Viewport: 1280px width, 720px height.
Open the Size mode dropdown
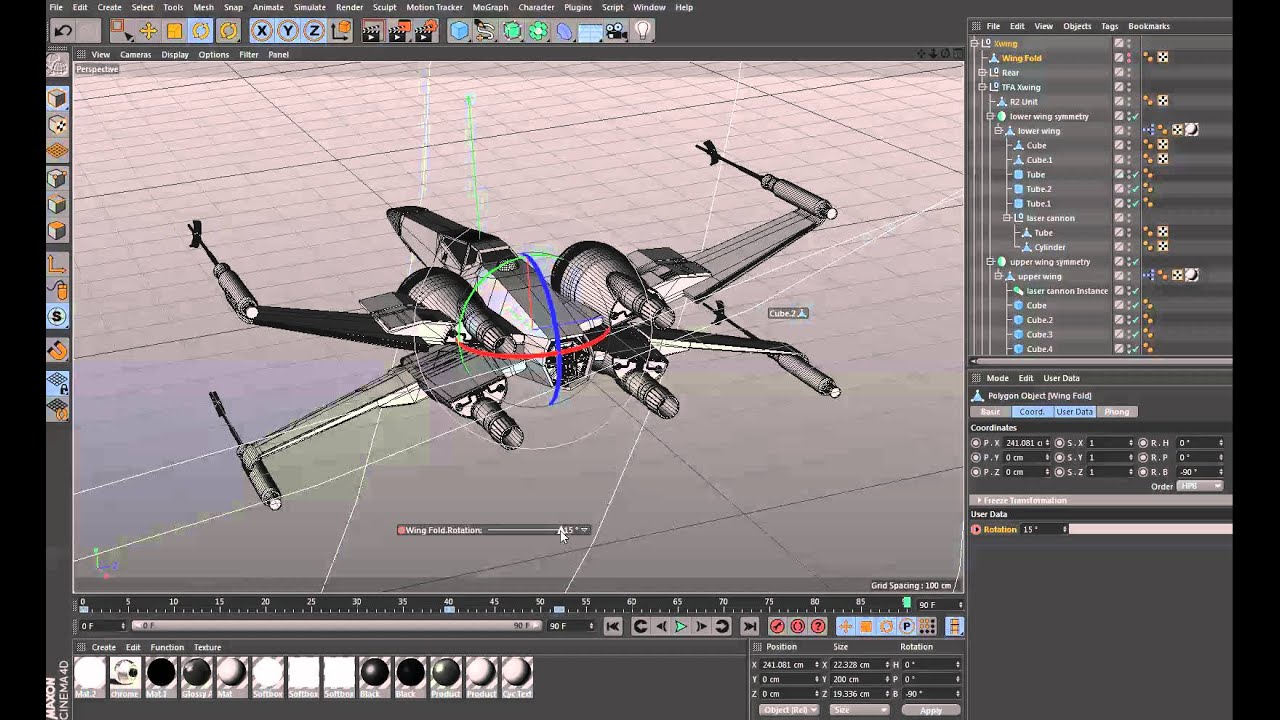[x=859, y=710]
